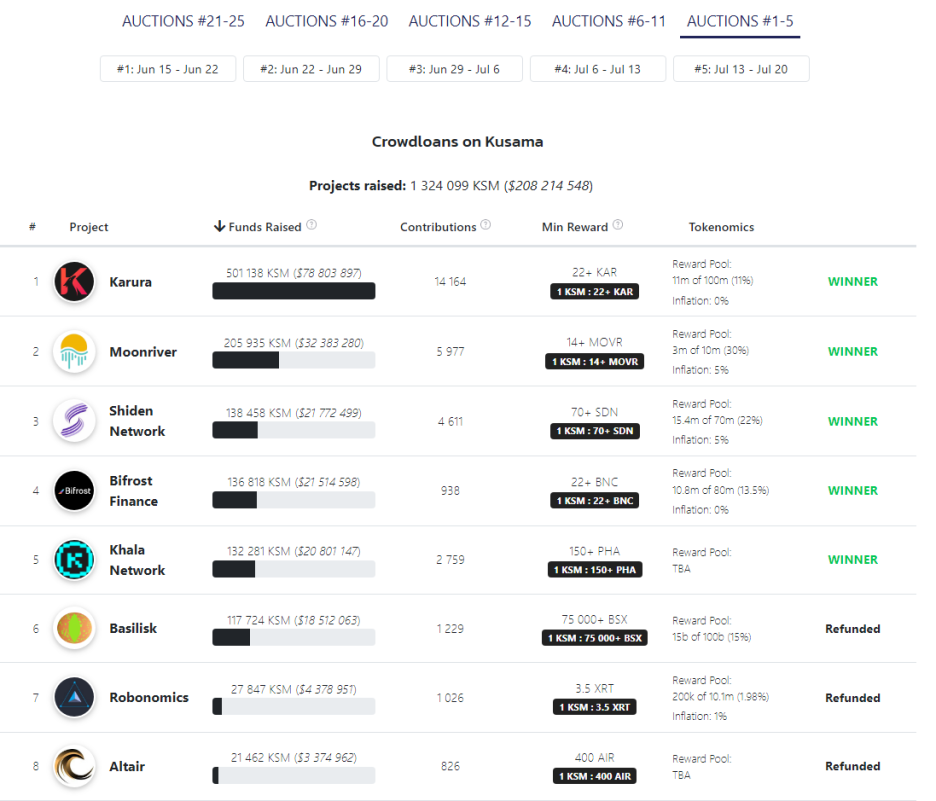This screenshot has width=936, height=801.
Task: Open the Karura project logo
Action: pos(74,281)
